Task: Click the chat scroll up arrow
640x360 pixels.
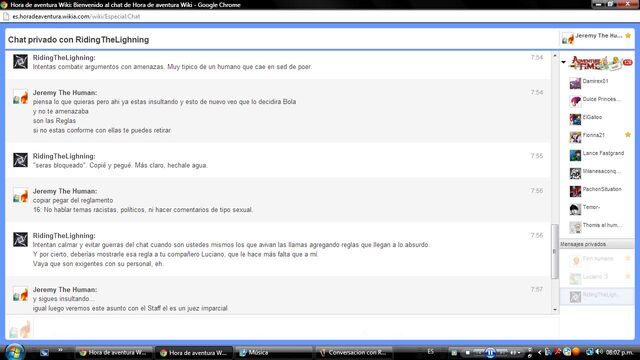Action: pyautogui.click(x=555, y=56)
